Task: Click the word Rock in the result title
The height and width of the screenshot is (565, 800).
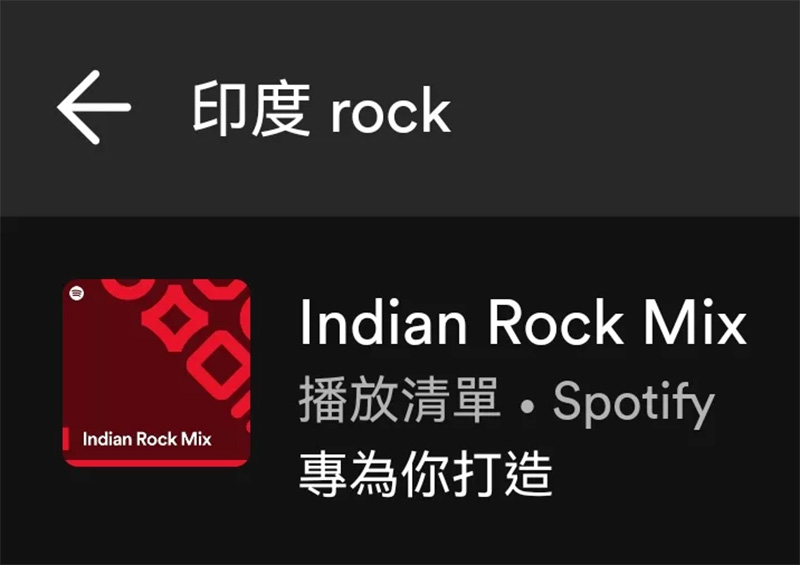Action: [556, 324]
